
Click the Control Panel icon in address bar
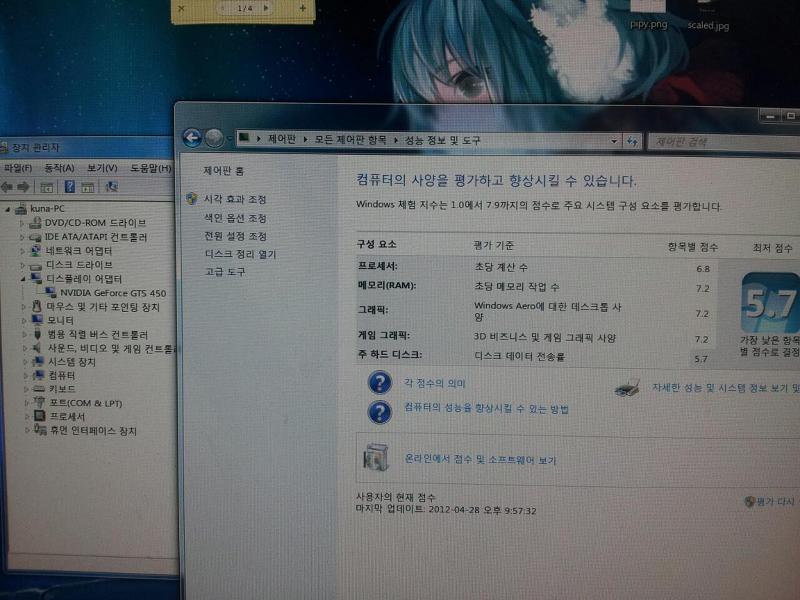(244, 138)
